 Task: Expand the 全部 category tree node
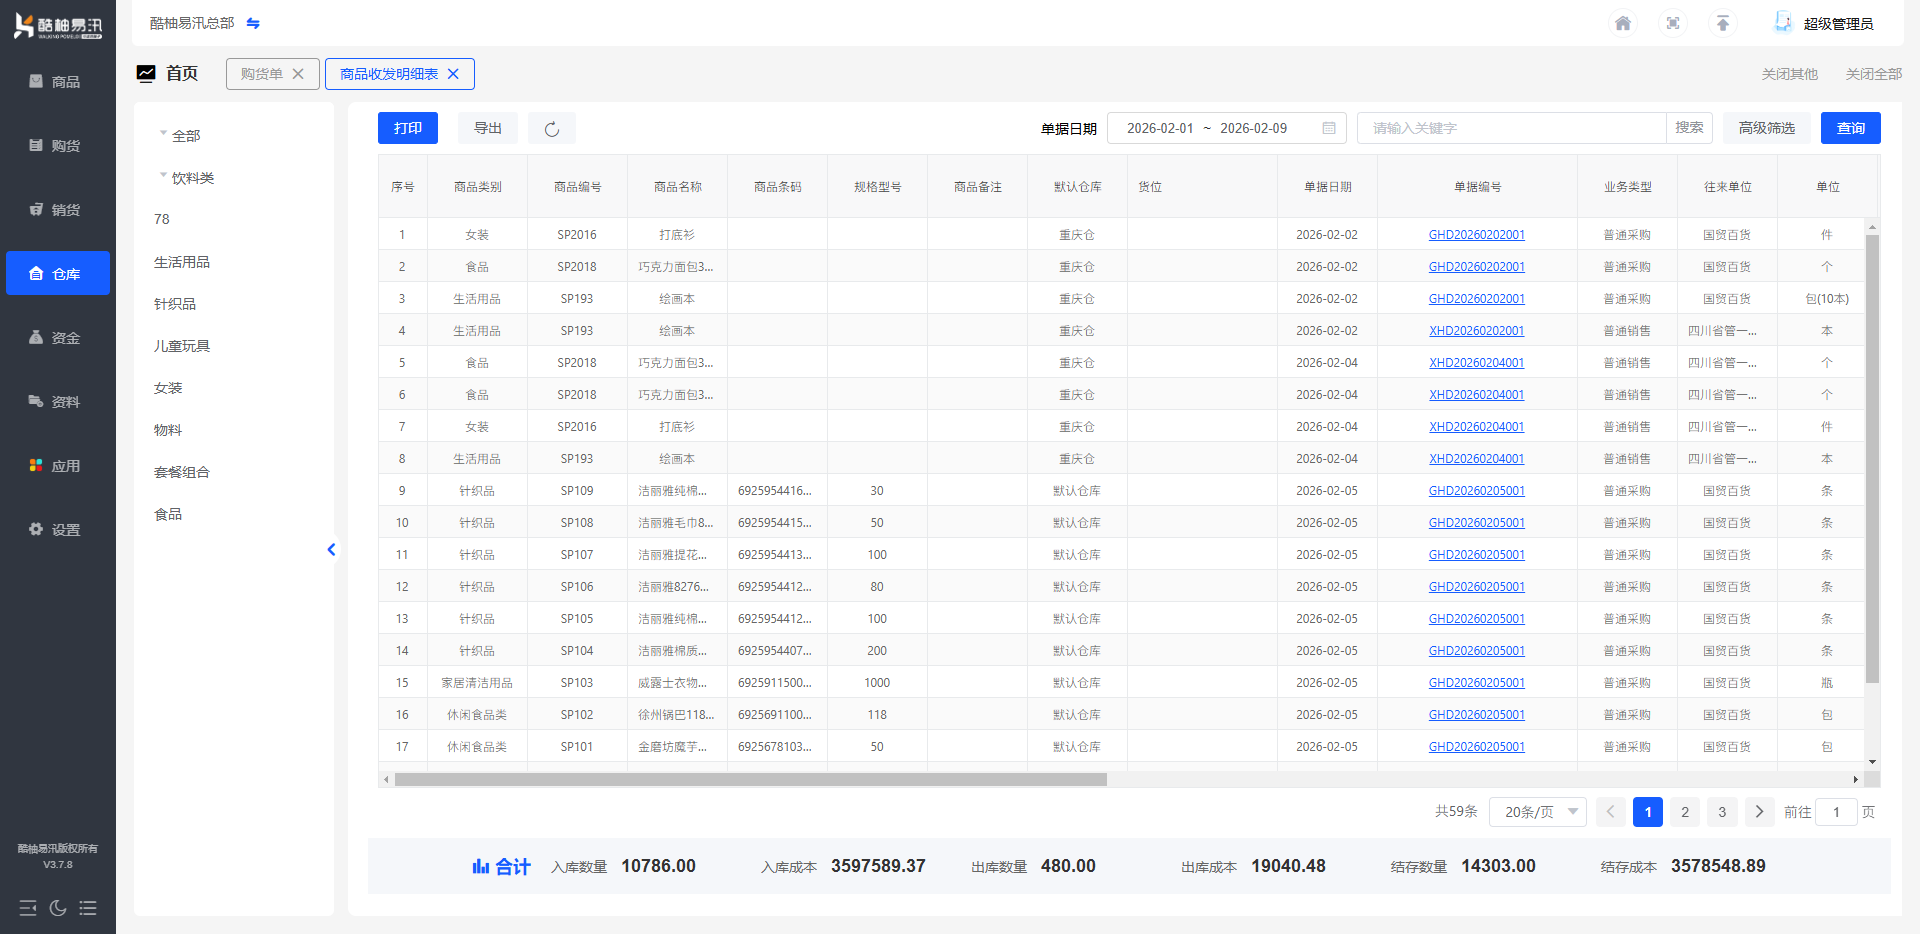click(163, 134)
